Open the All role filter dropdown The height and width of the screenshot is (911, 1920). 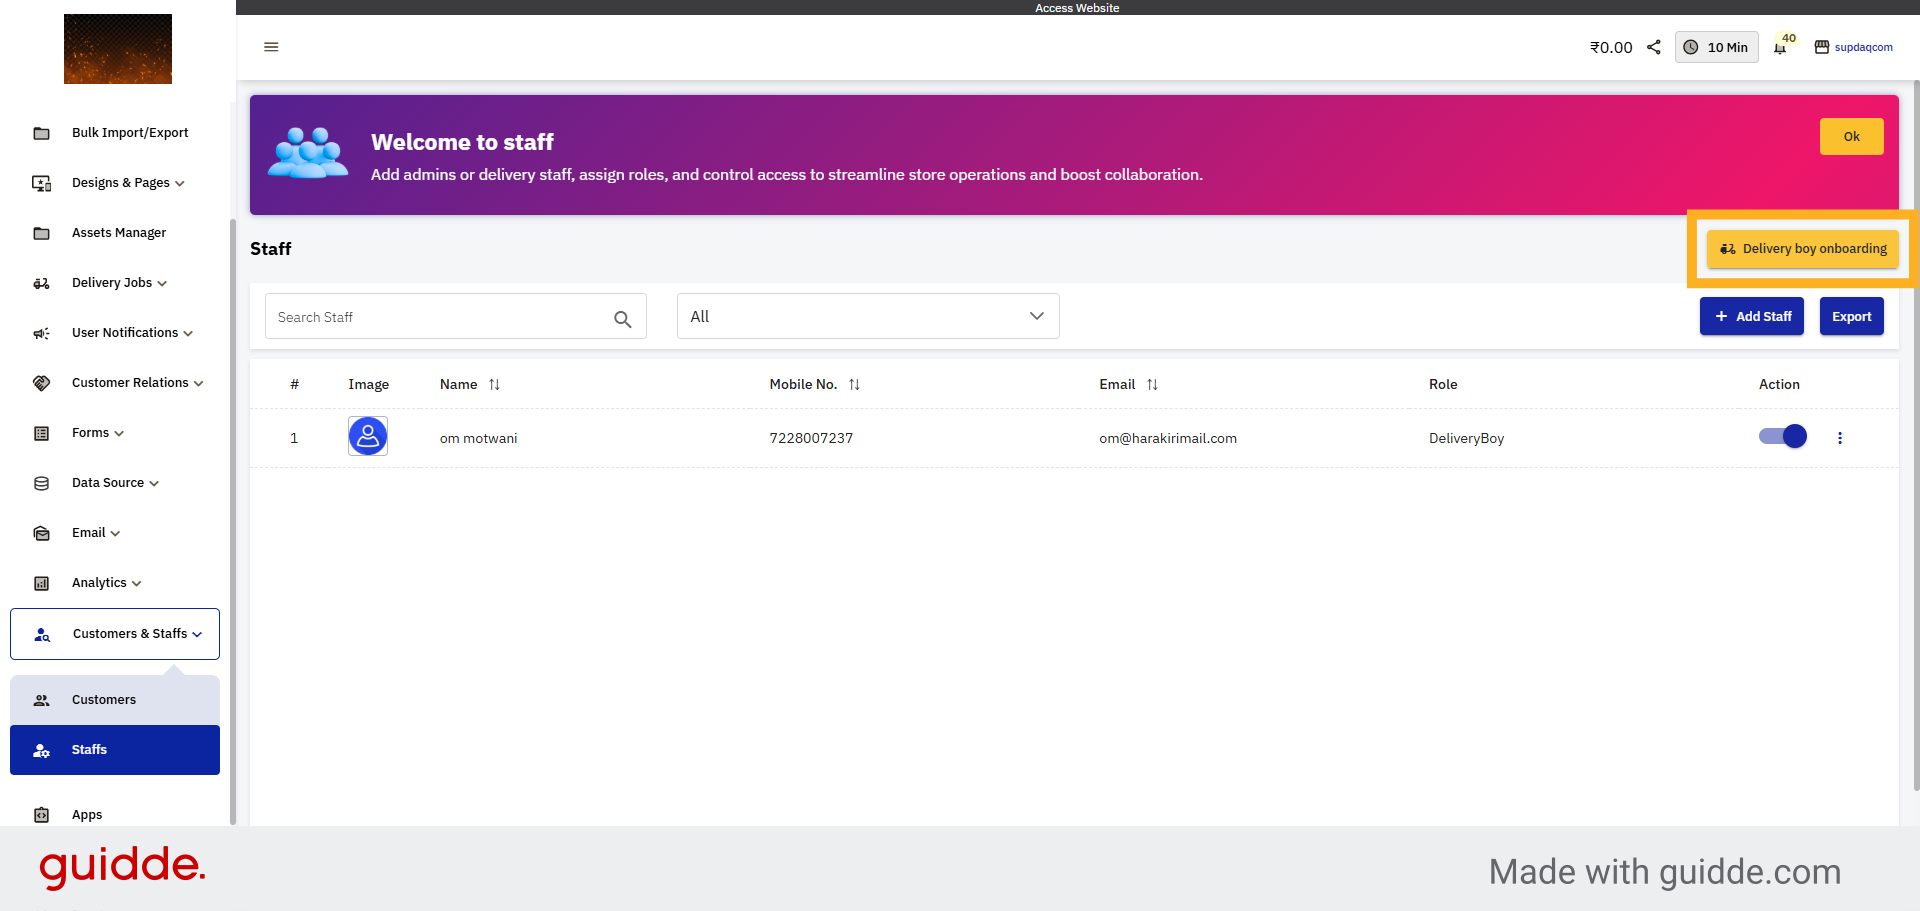click(x=866, y=316)
